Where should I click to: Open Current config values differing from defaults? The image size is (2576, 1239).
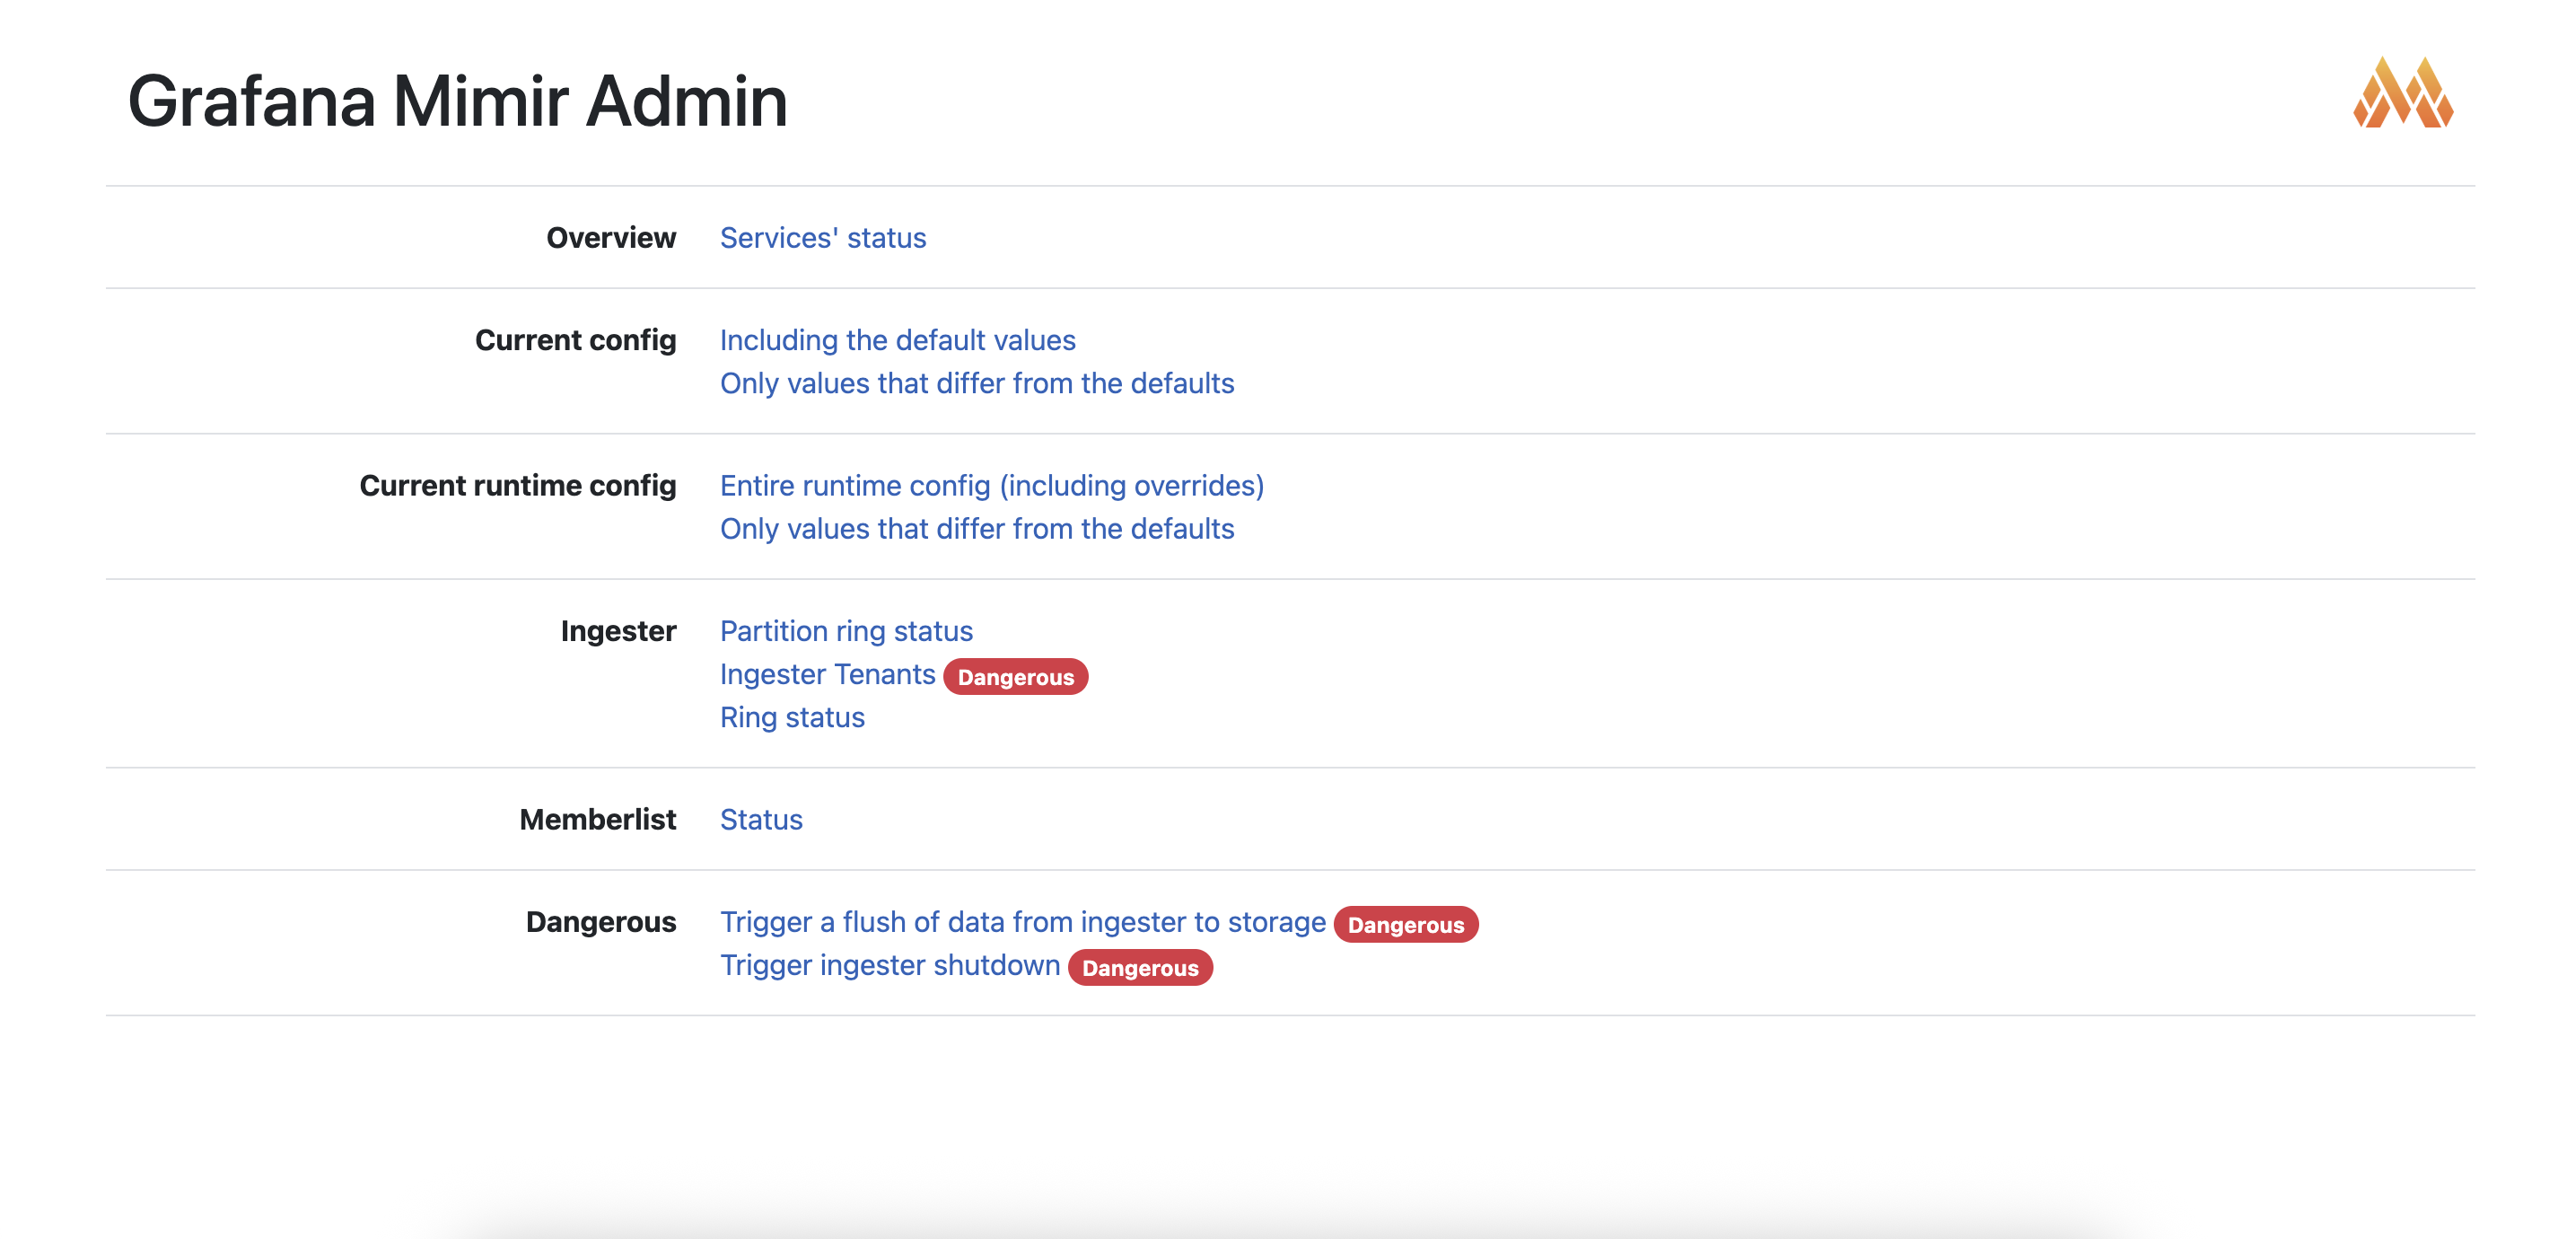pyautogui.click(x=976, y=383)
